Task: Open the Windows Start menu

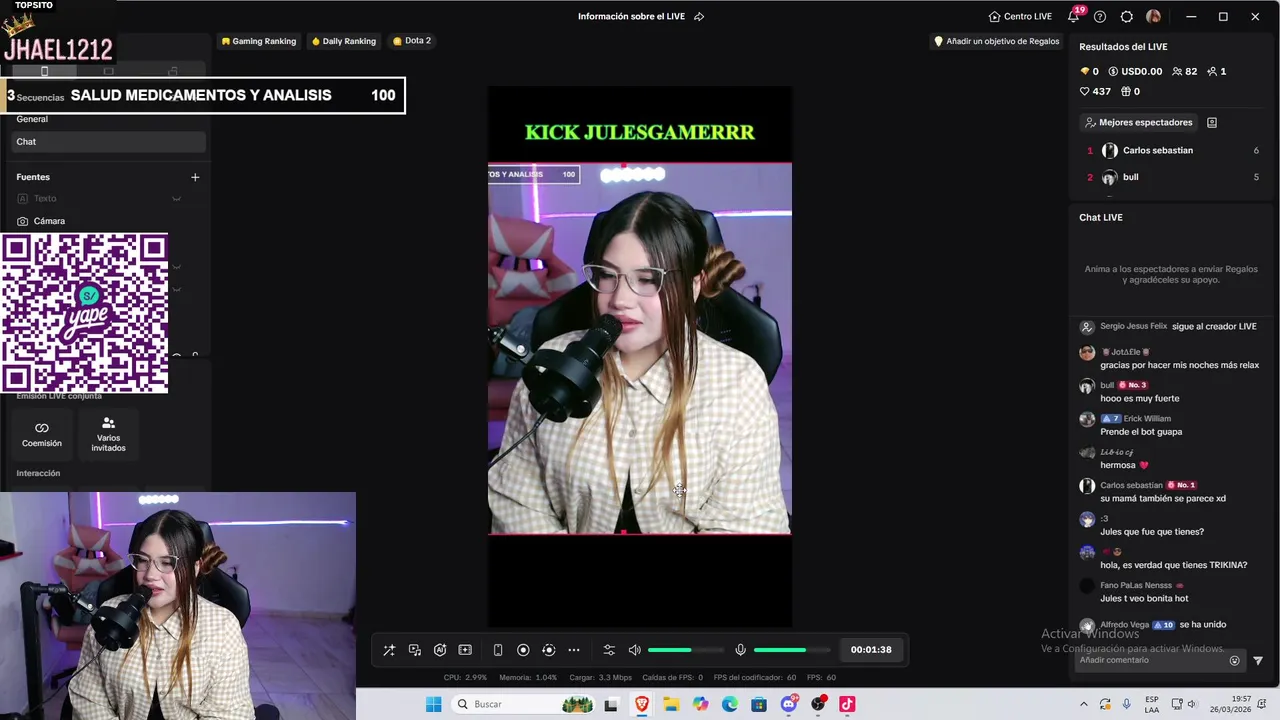Action: (433, 704)
